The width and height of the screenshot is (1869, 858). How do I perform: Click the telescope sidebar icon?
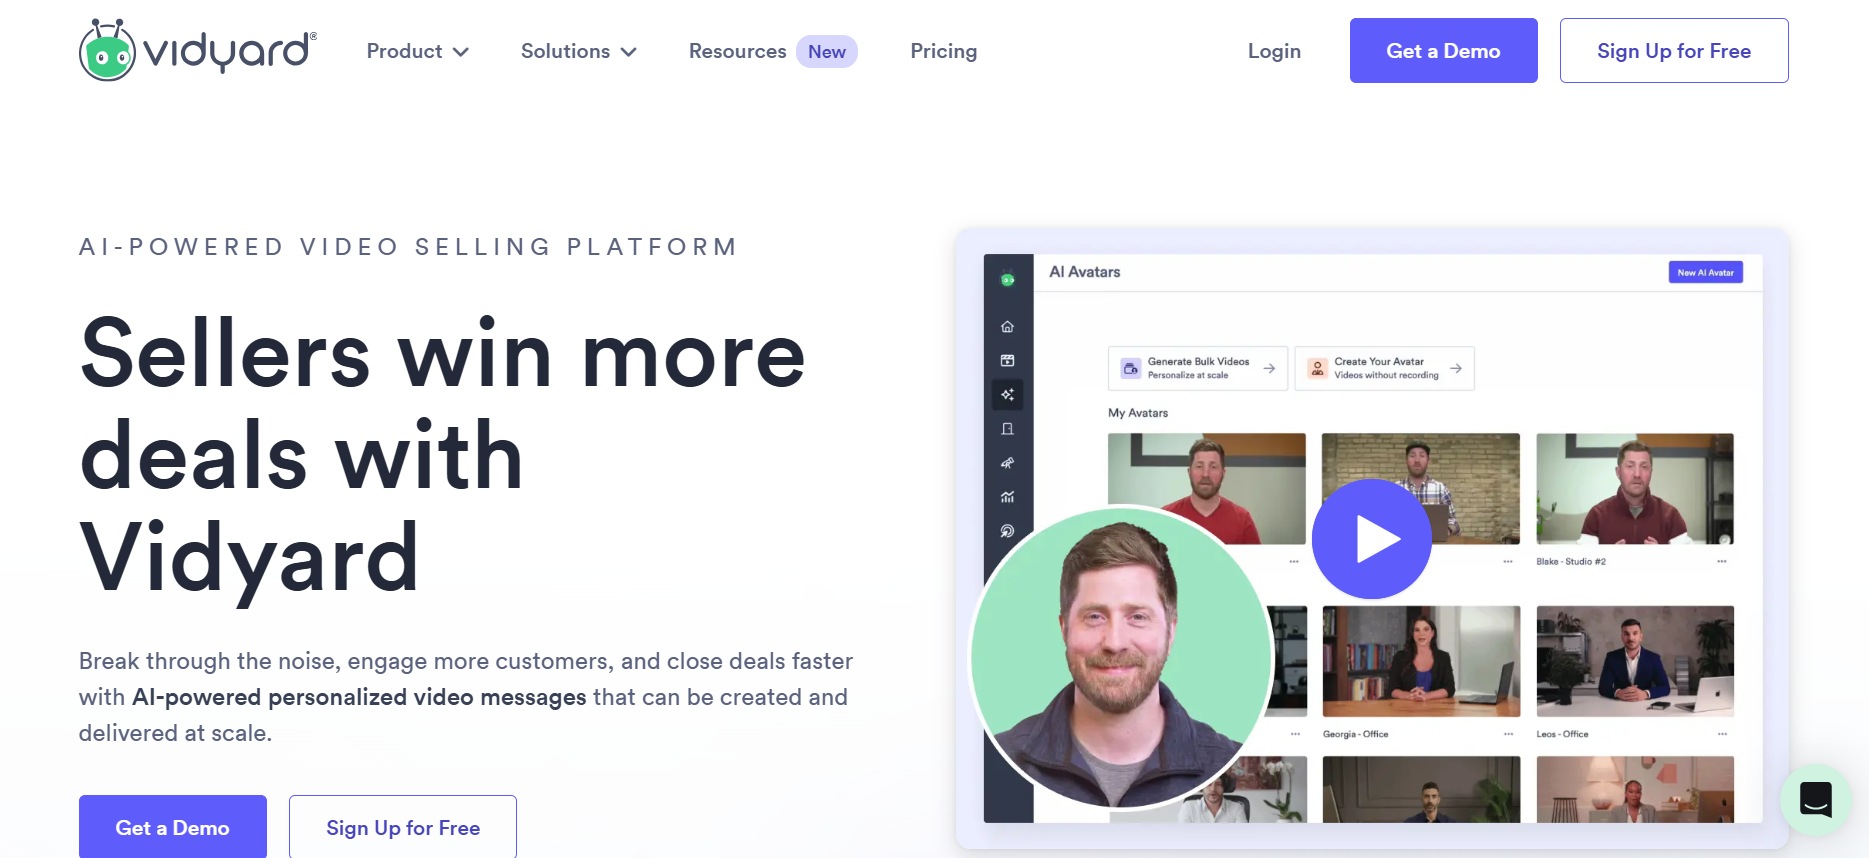1007,463
